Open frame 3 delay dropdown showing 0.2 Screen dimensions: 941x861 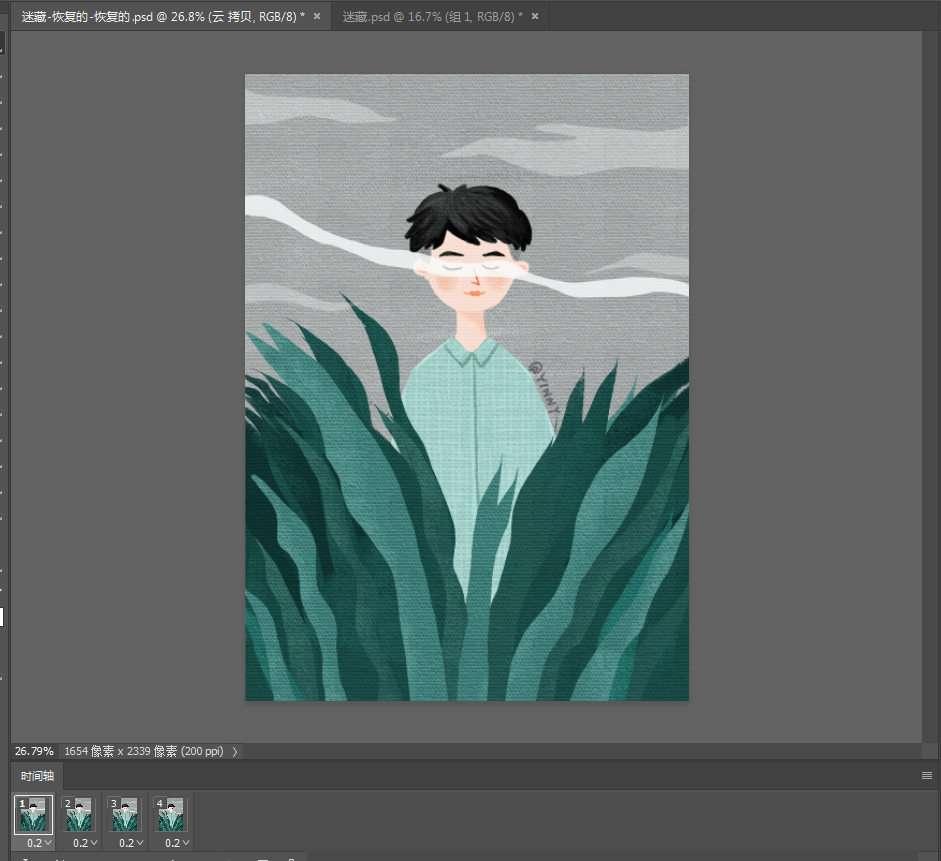[131, 843]
